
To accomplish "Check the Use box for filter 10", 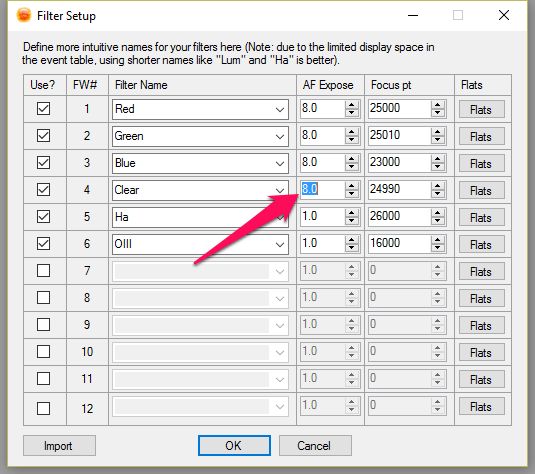I will click(43, 351).
